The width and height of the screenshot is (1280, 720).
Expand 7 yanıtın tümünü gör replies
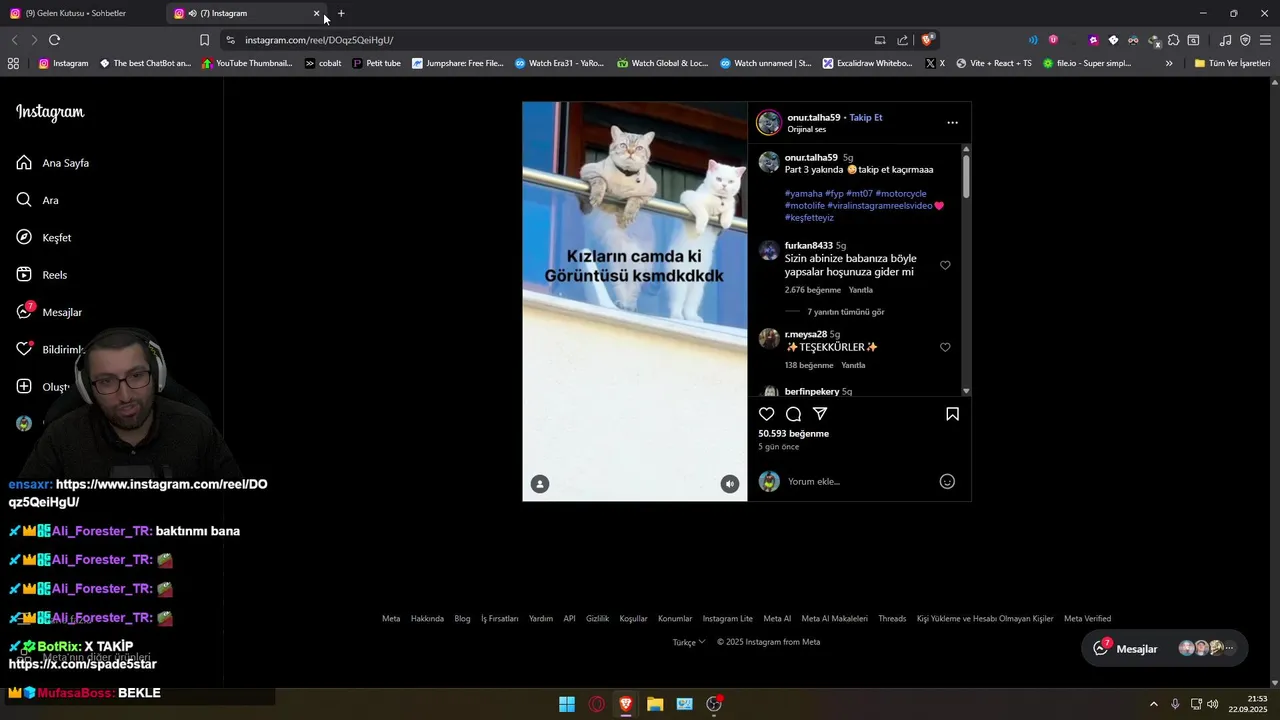[846, 312]
